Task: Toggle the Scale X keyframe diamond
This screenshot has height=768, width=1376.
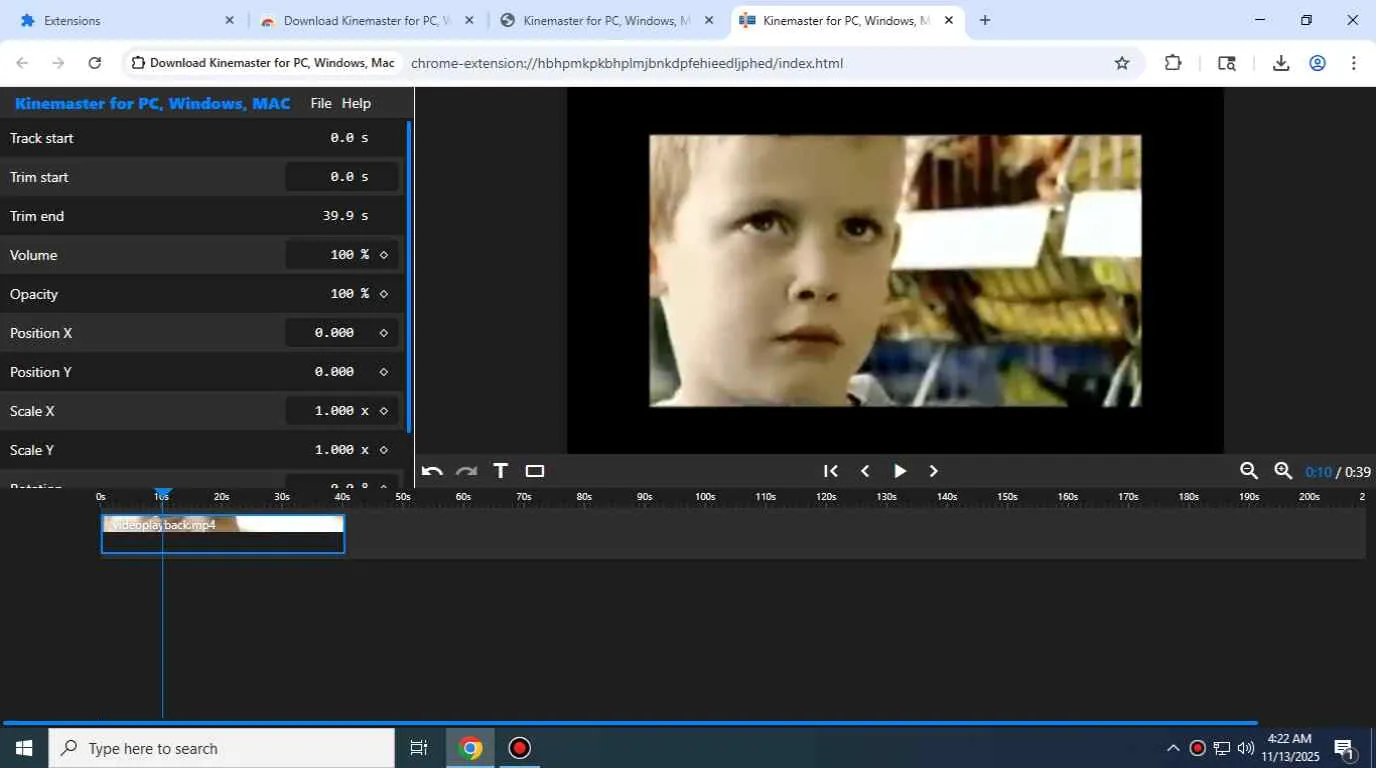Action: tap(384, 411)
